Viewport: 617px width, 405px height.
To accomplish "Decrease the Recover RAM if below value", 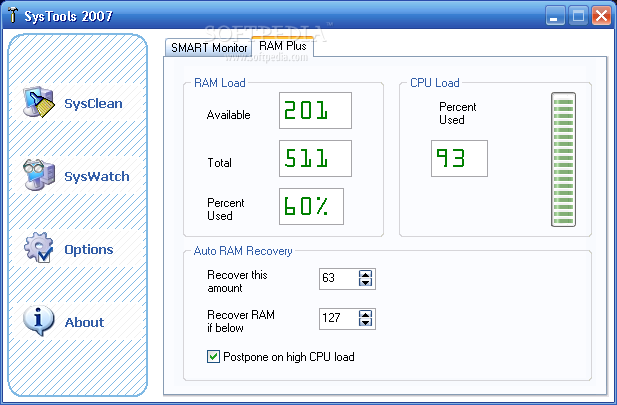I will 365,322.
